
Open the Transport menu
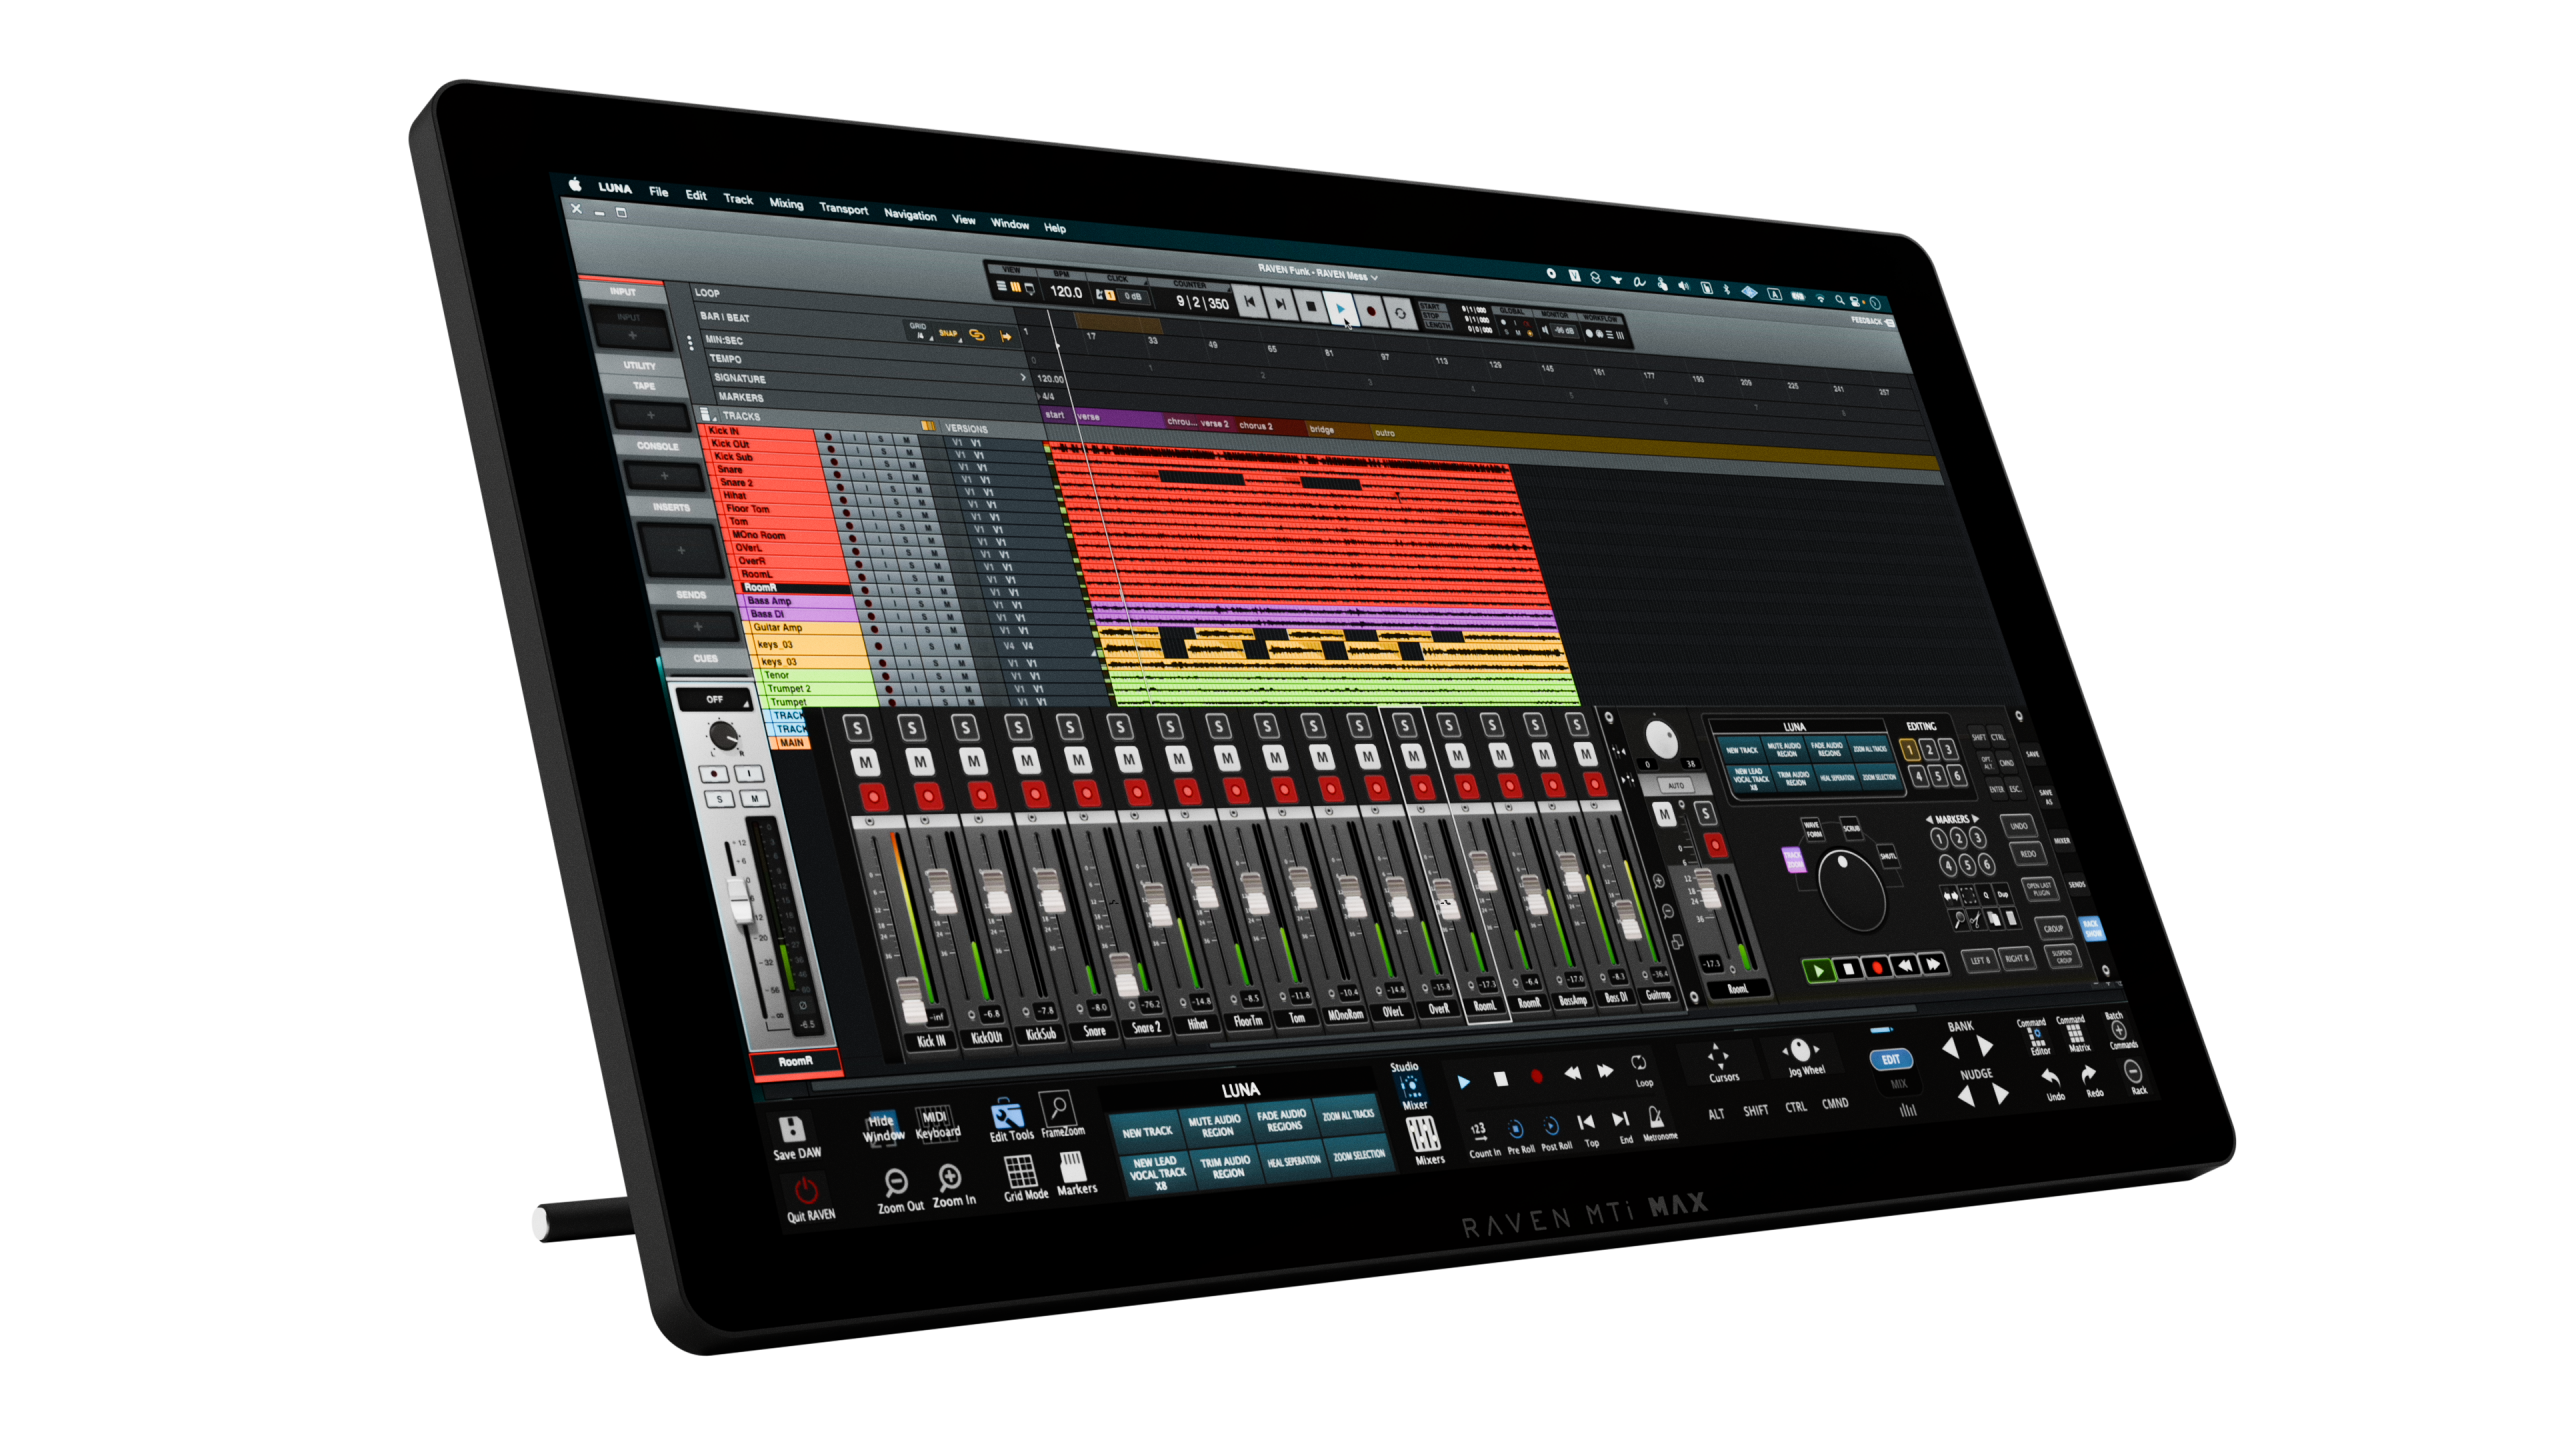tap(843, 209)
